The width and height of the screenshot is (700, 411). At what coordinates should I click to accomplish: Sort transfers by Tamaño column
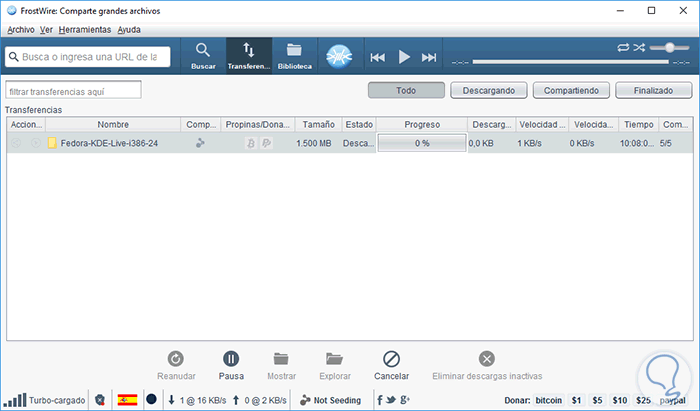[318, 125]
